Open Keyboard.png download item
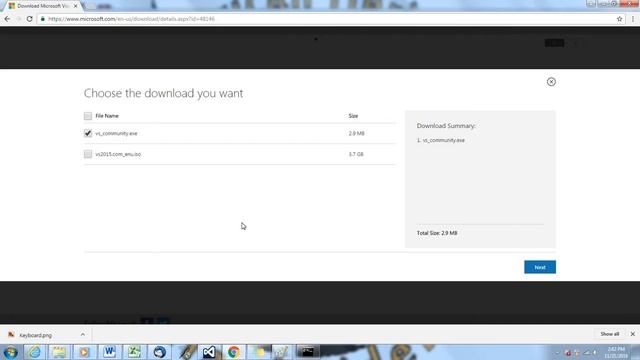The width and height of the screenshot is (640, 360). point(36,335)
